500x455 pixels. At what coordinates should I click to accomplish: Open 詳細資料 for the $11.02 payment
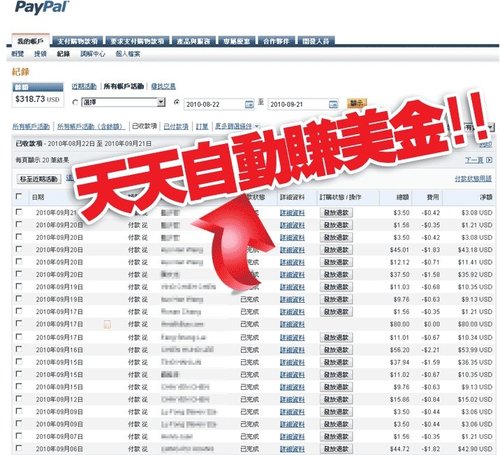point(292,375)
